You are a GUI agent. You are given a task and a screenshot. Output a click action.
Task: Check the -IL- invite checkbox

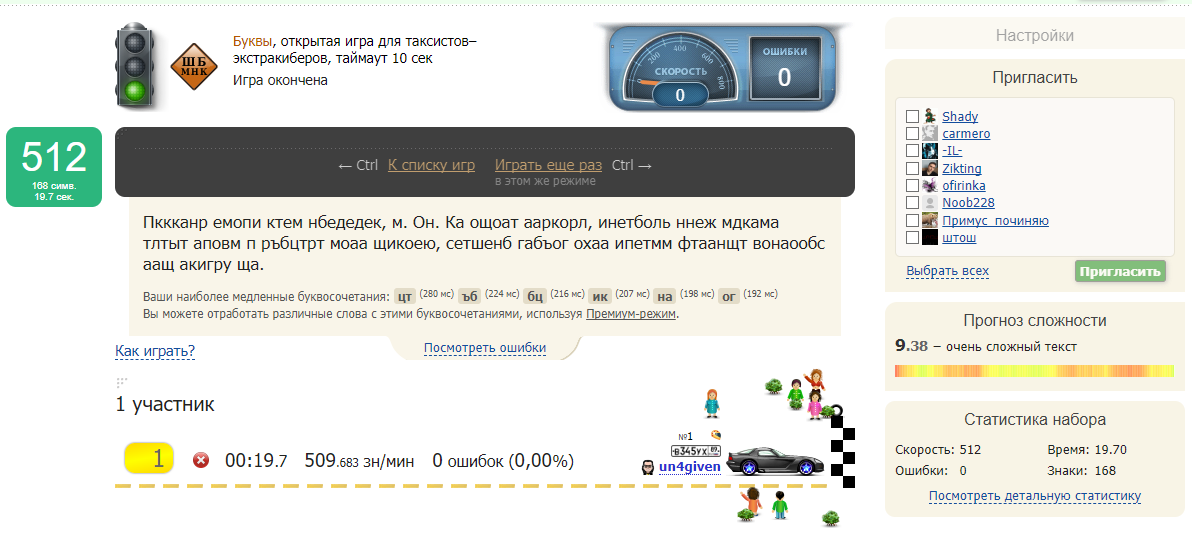[912, 152]
